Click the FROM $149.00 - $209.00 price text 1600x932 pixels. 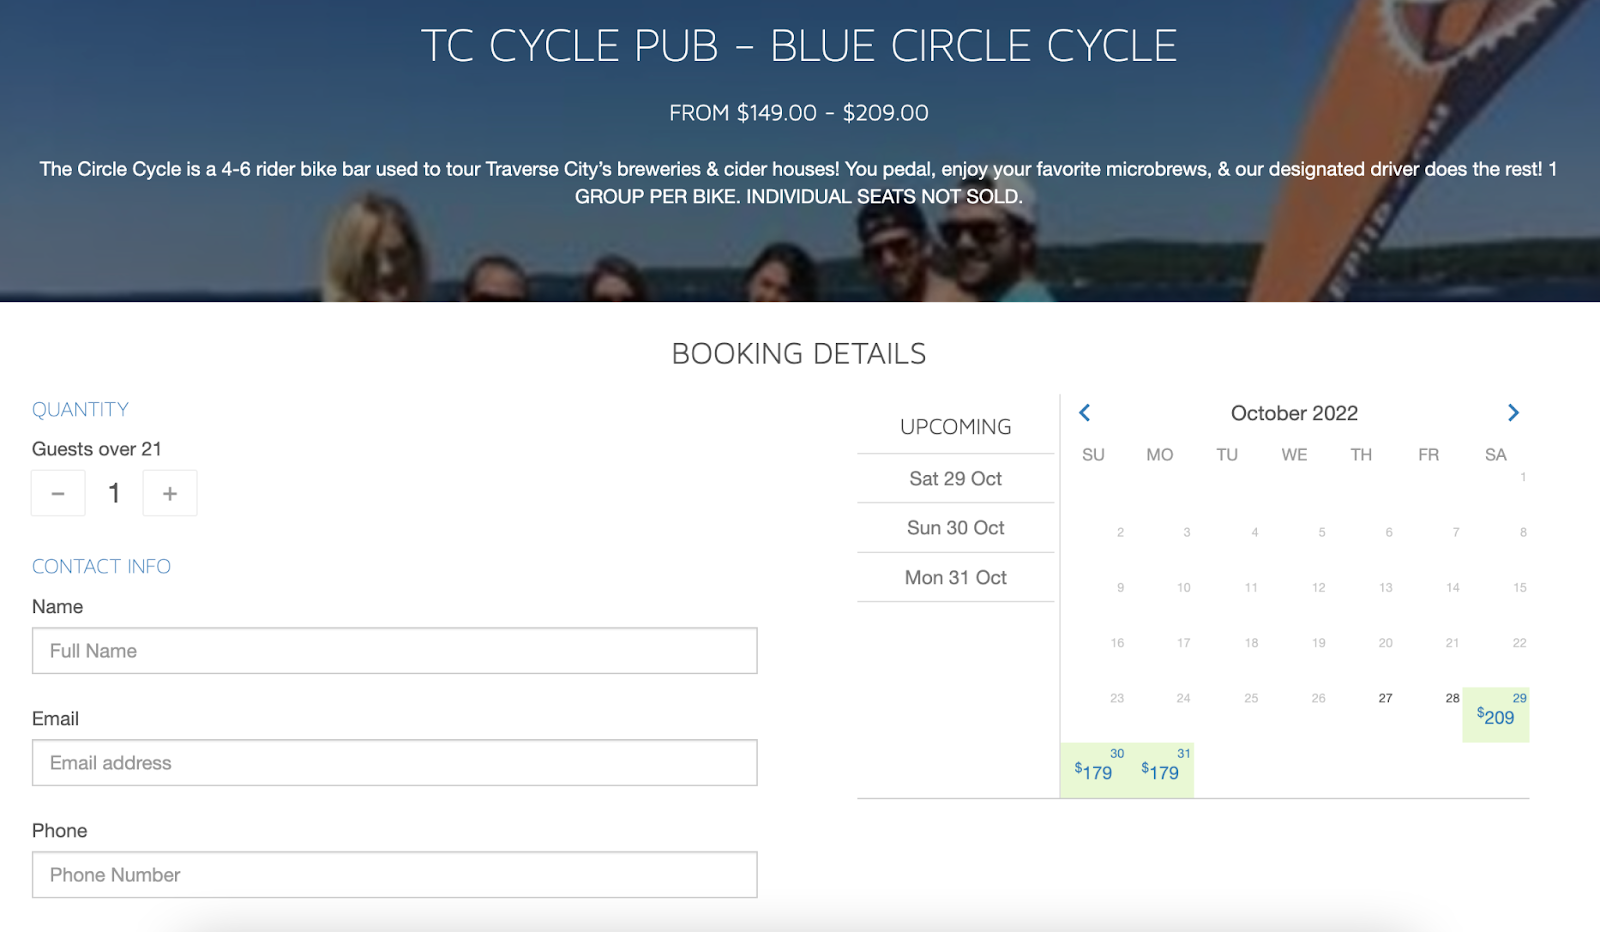799,113
